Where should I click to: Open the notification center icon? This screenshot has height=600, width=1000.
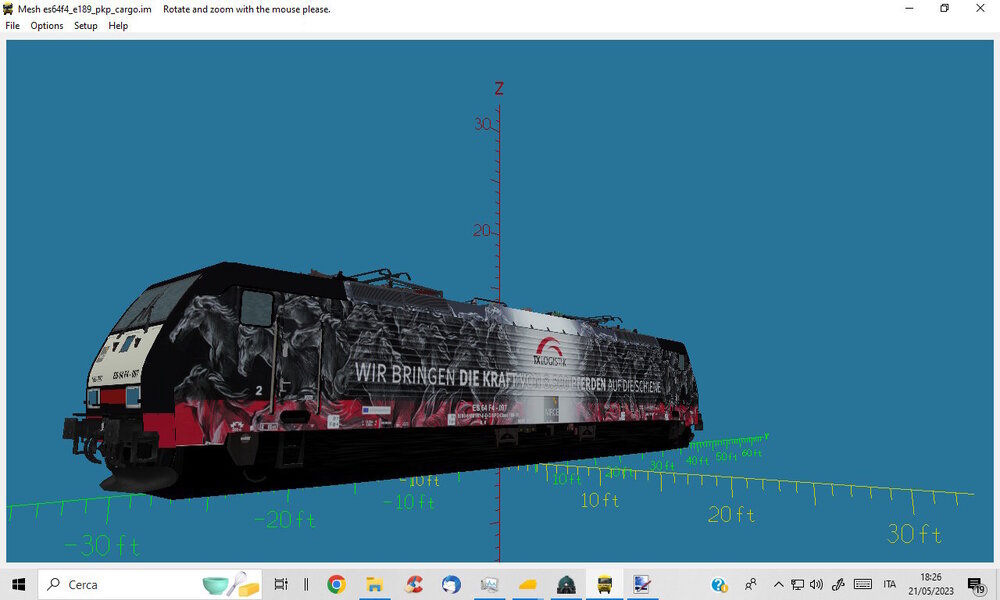click(x=976, y=585)
